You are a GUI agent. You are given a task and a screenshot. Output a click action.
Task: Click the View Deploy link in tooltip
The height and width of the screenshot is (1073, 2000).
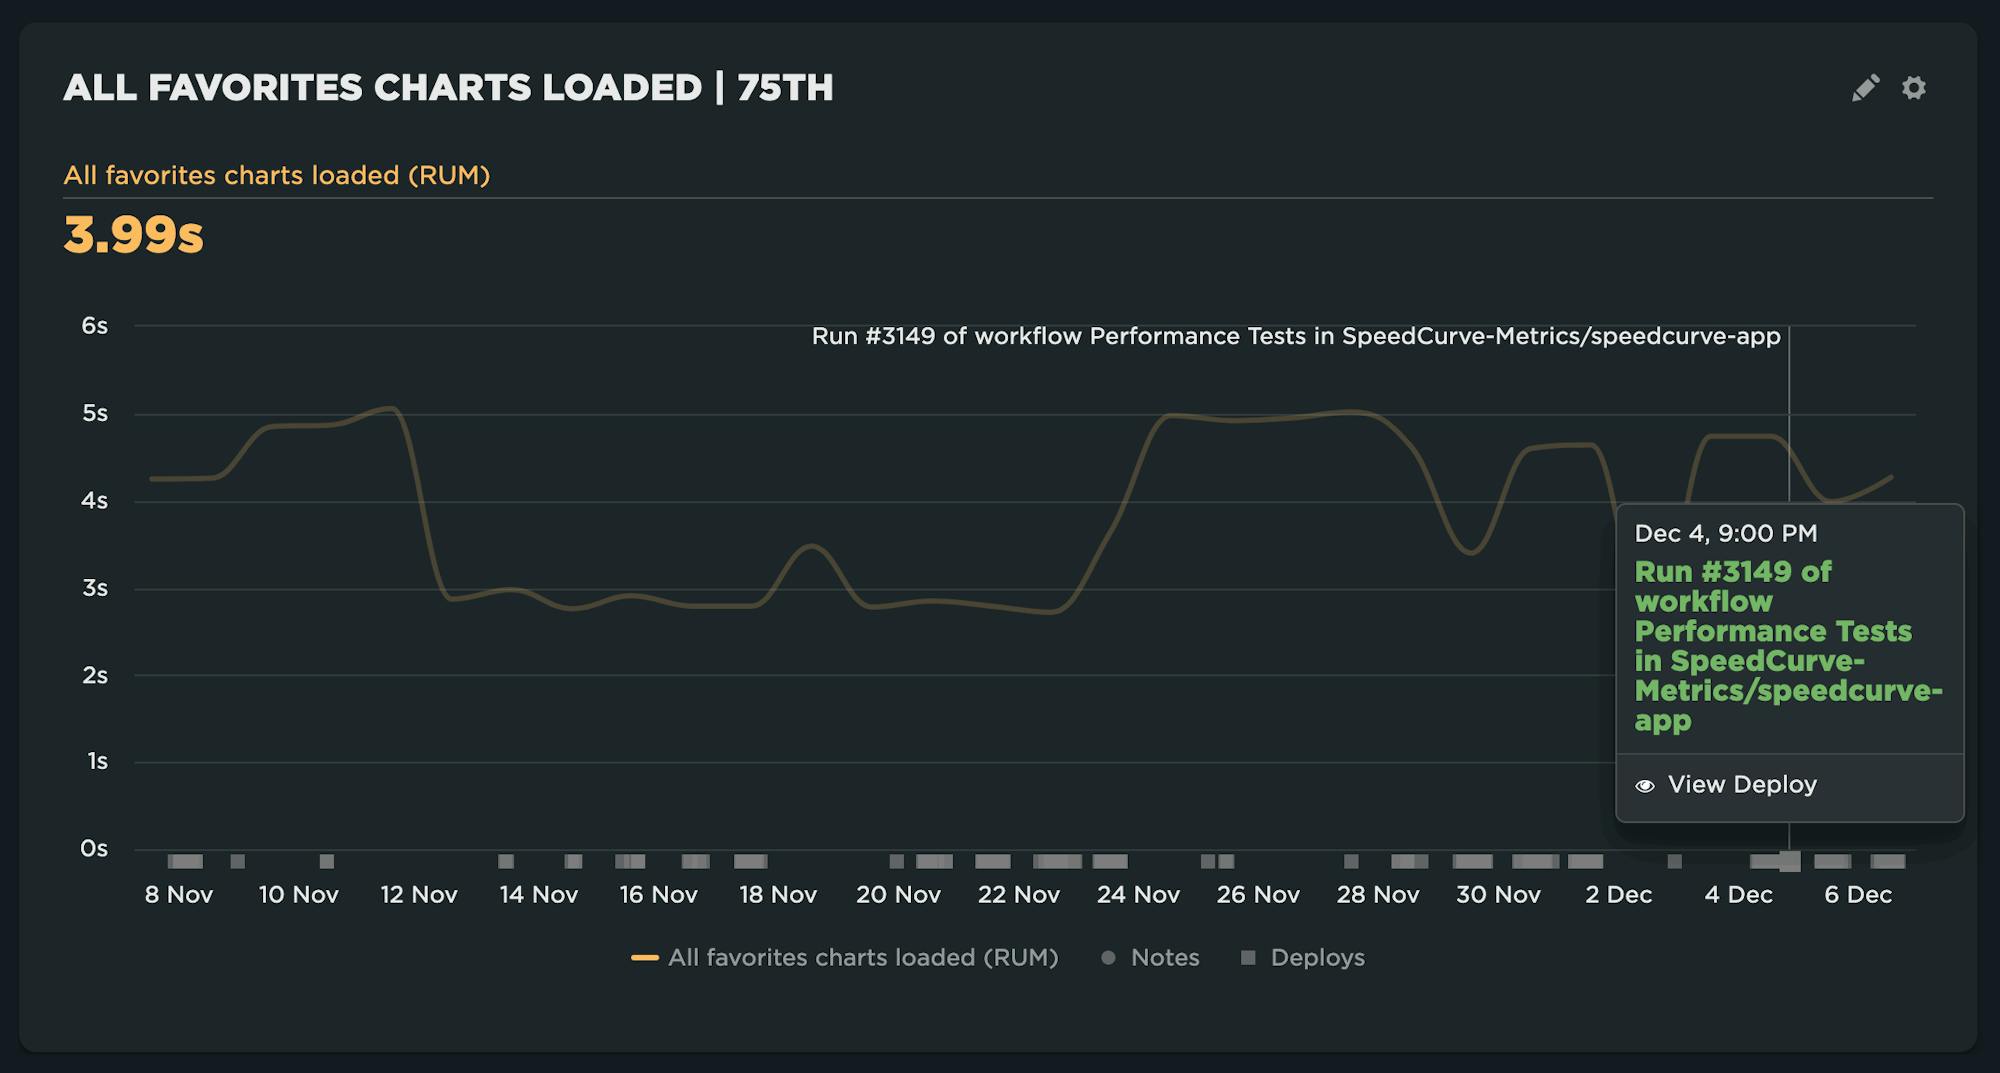(1741, 785)
